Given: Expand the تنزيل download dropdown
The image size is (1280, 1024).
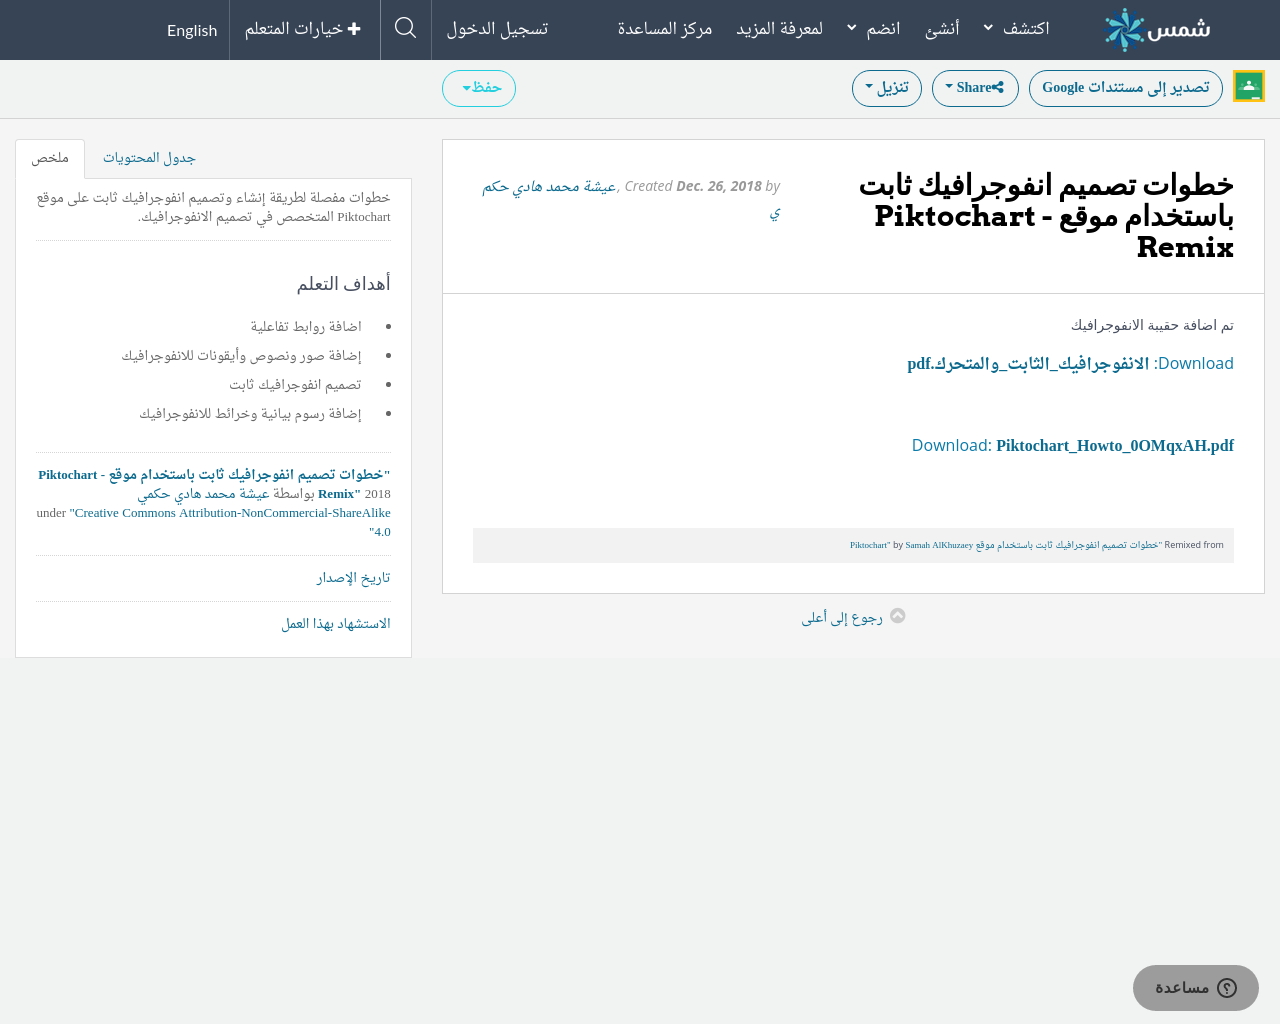Looking at the screenshot, I should pos(886,88).
